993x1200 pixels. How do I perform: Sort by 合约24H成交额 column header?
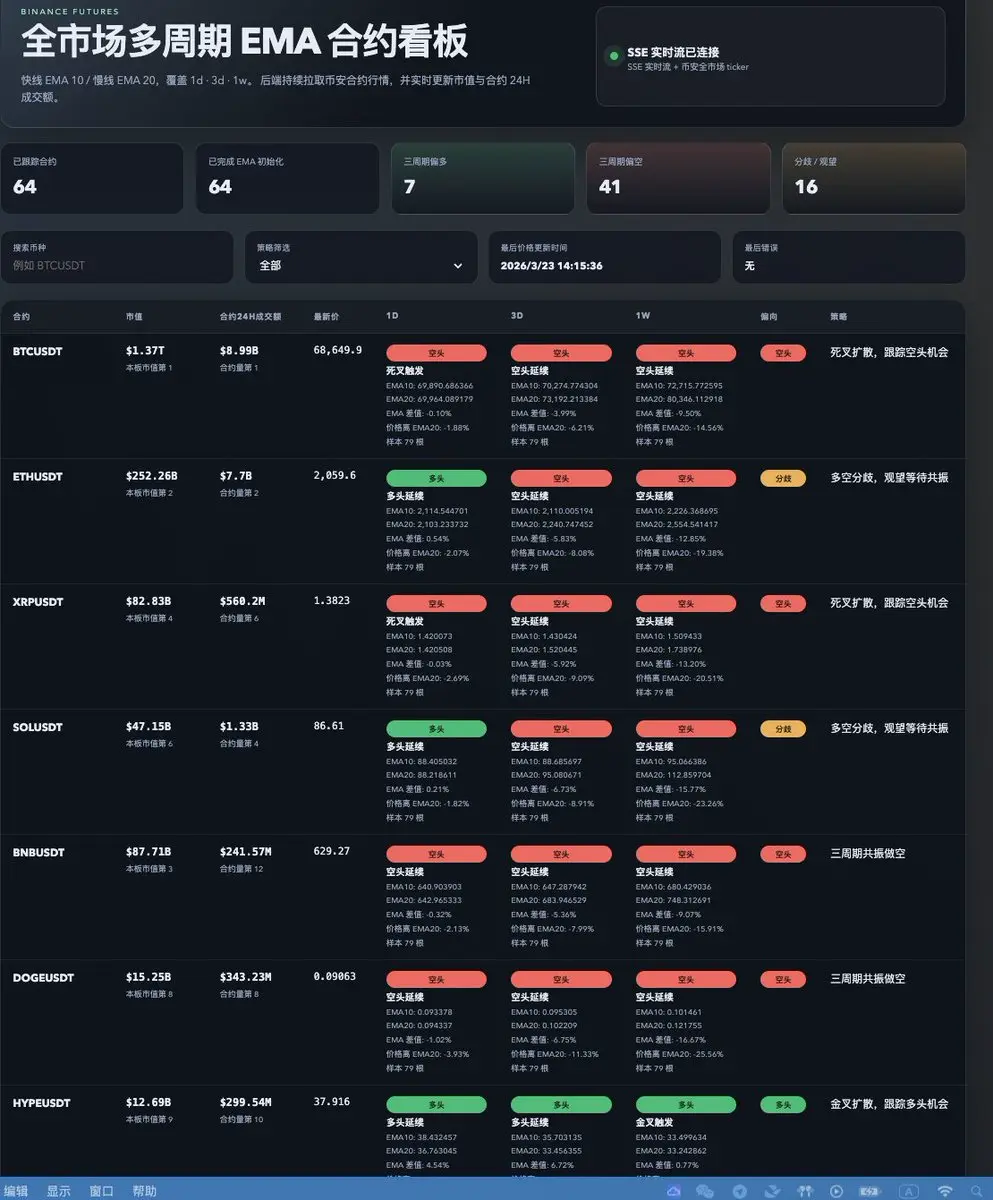coord(250,316)
